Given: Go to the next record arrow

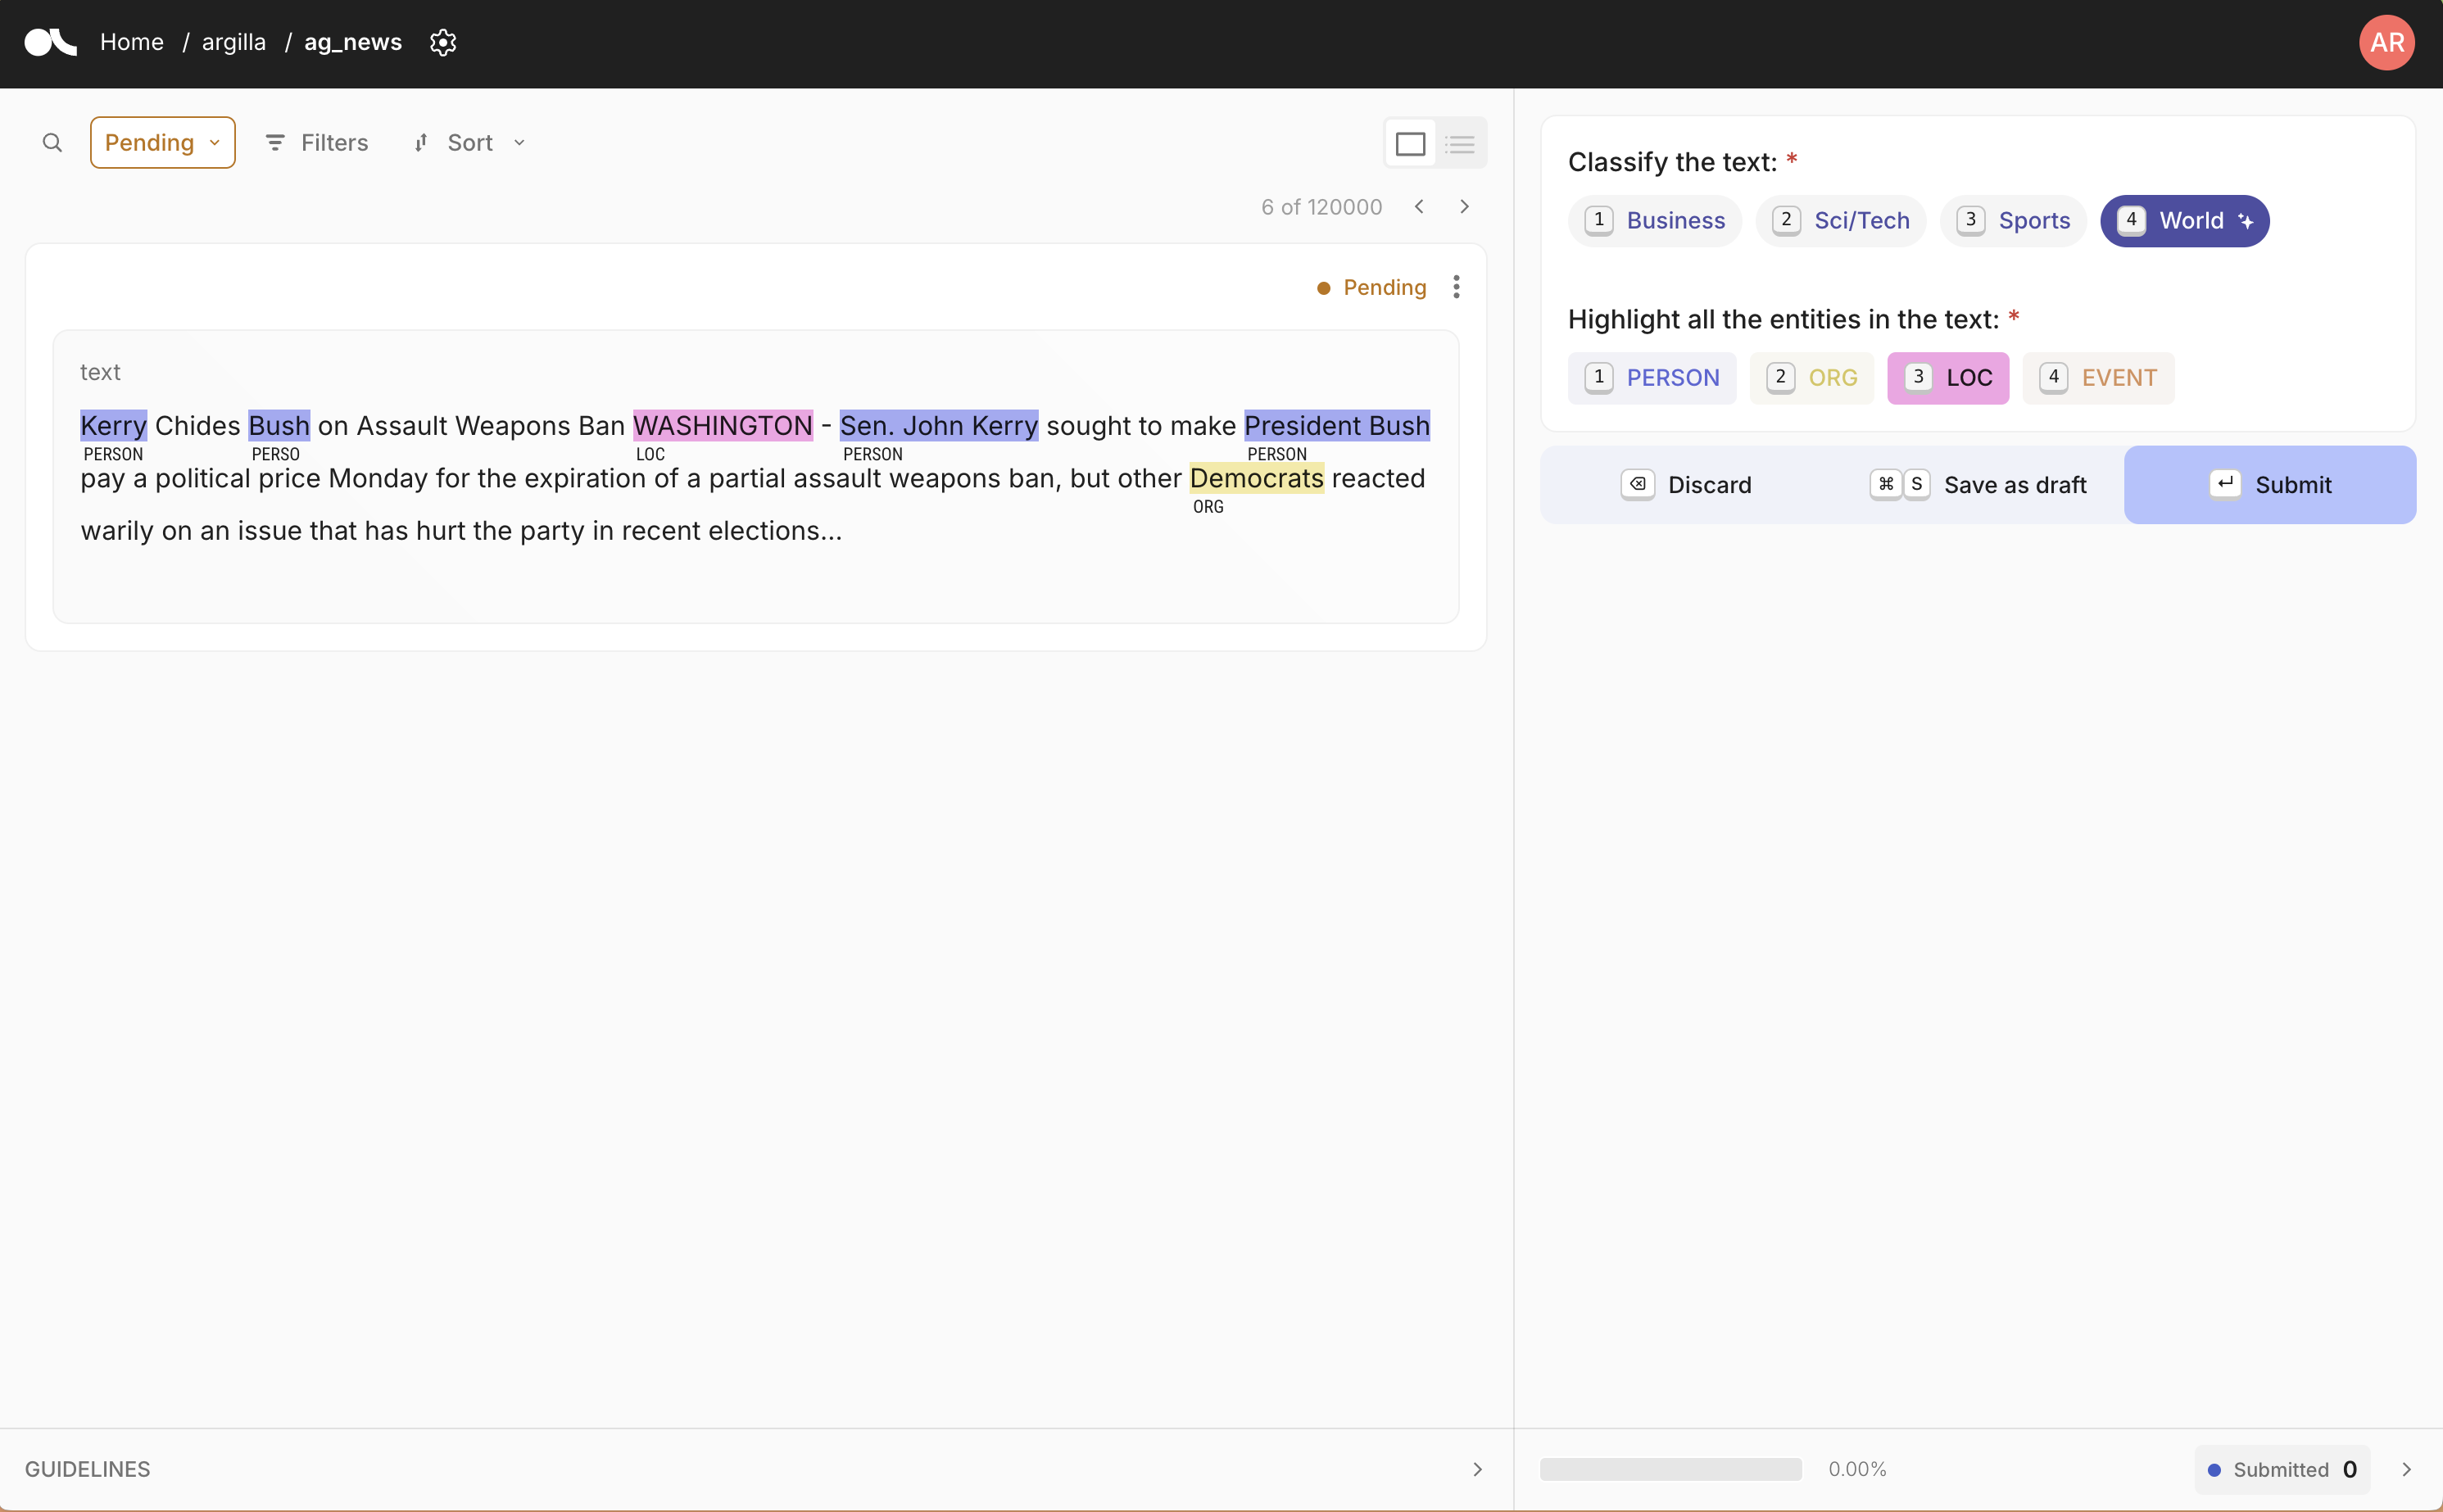Looking at the screenshot, I should click(x=1464, y=207).
